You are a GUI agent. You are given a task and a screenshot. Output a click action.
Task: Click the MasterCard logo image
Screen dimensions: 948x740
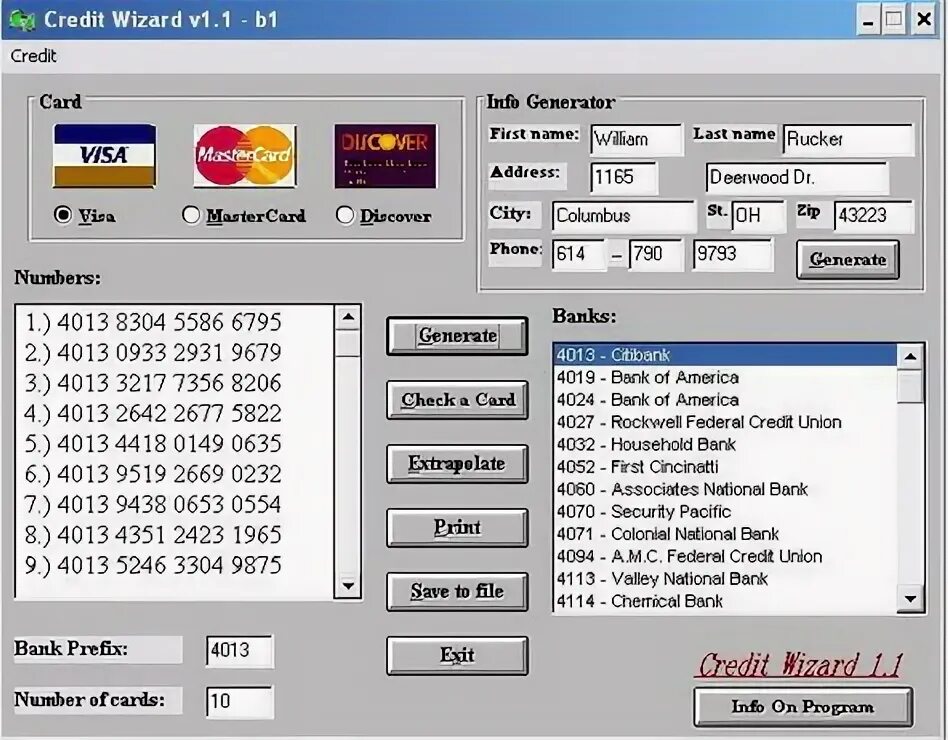tap(245, 156)
